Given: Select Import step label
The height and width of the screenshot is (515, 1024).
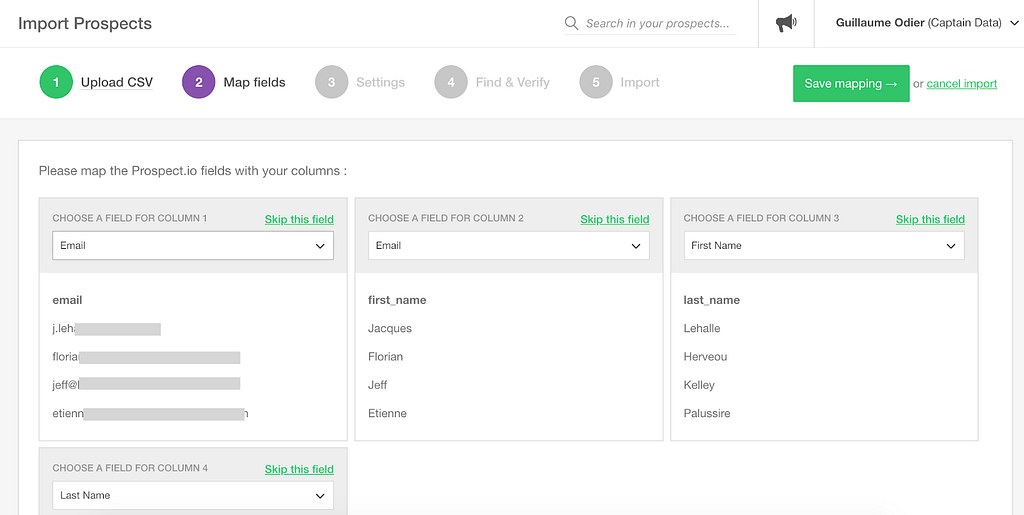Looking at the screenshot, I should point(640,82).
